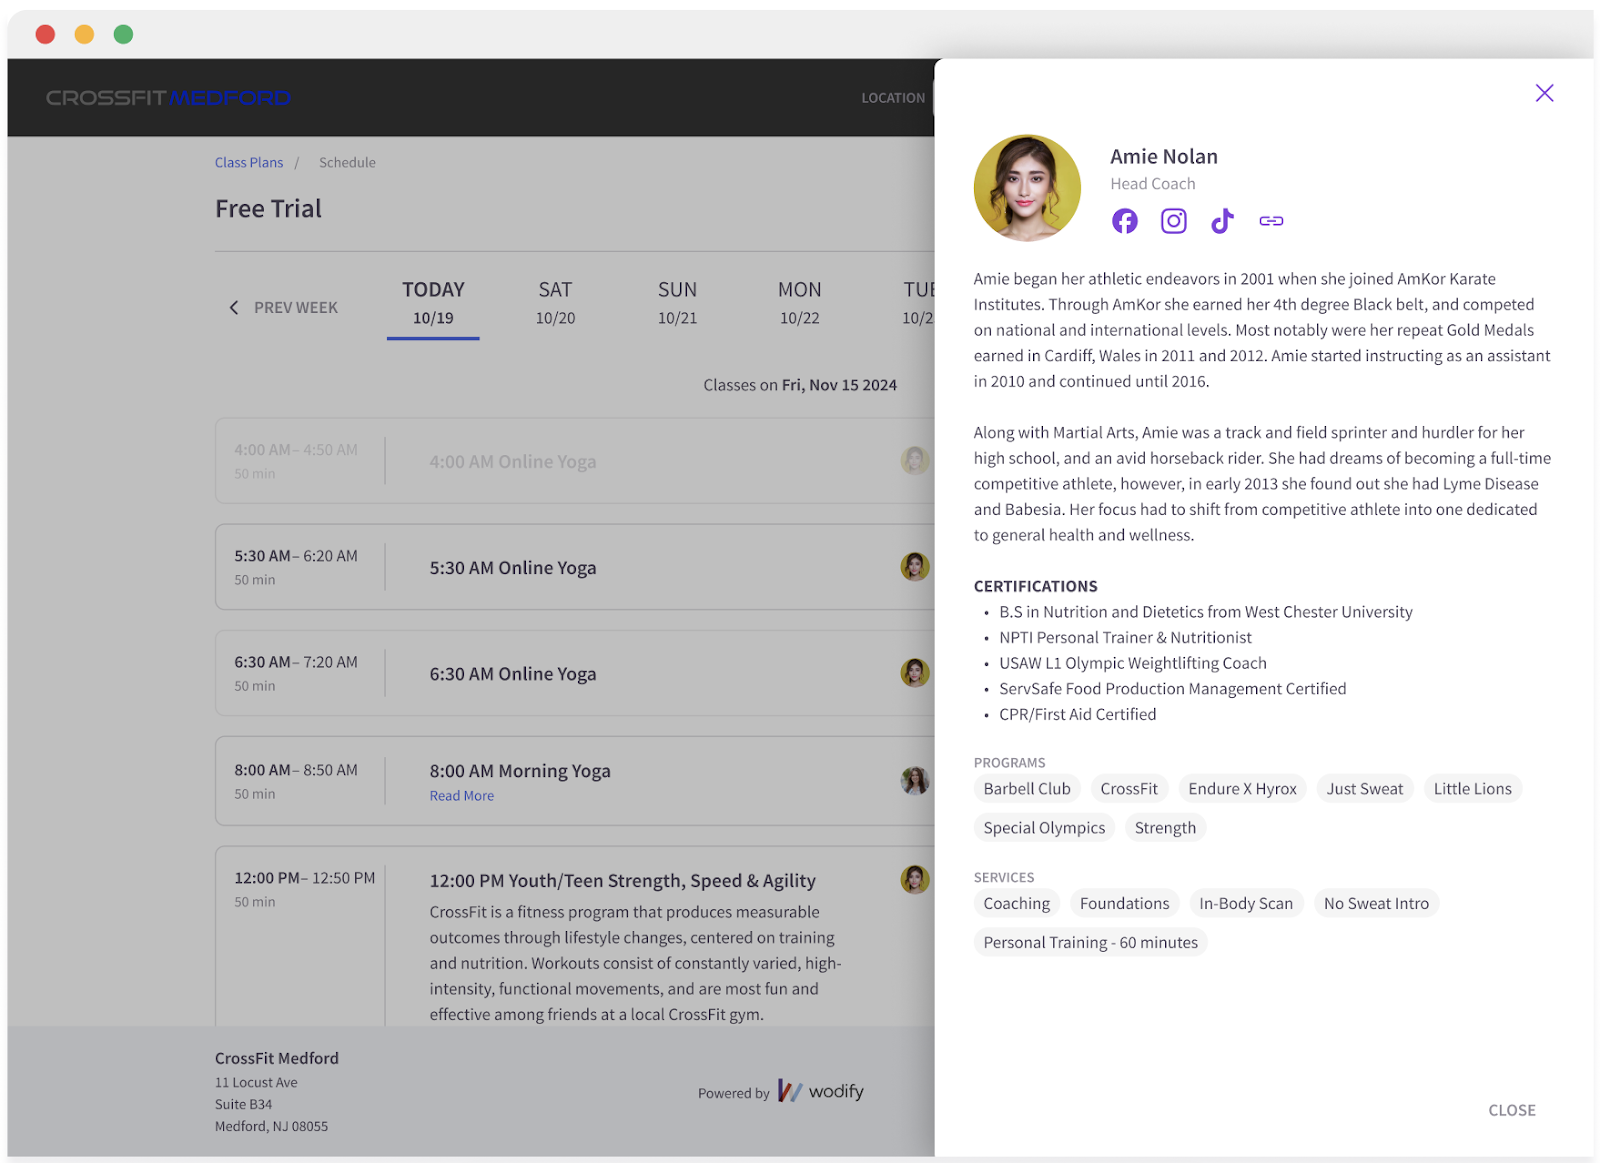Click CPR/First Aid Certified item
Viewport: 1600px width, 1163px height.
[x=1077, y=714]
